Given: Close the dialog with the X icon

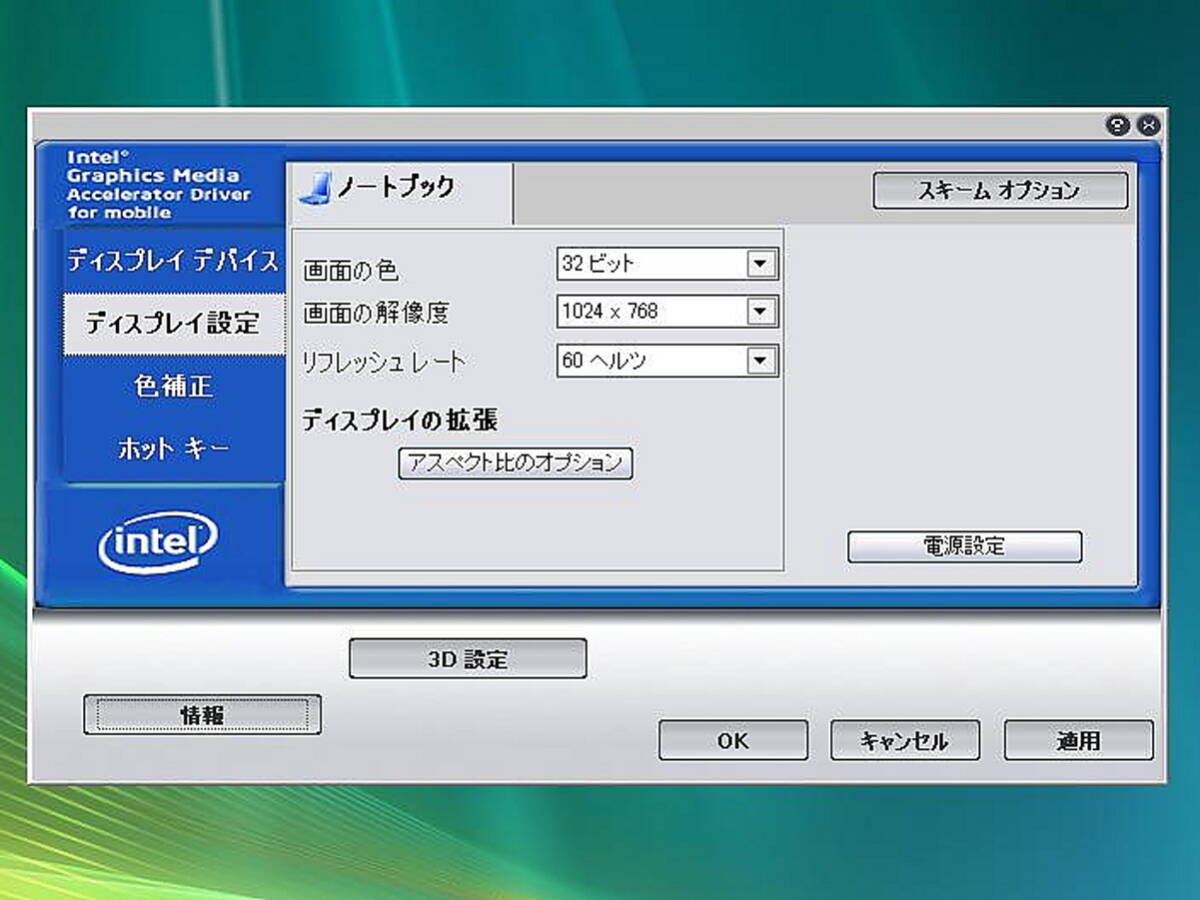Looking at the screenshot, I should (1149, 126).
